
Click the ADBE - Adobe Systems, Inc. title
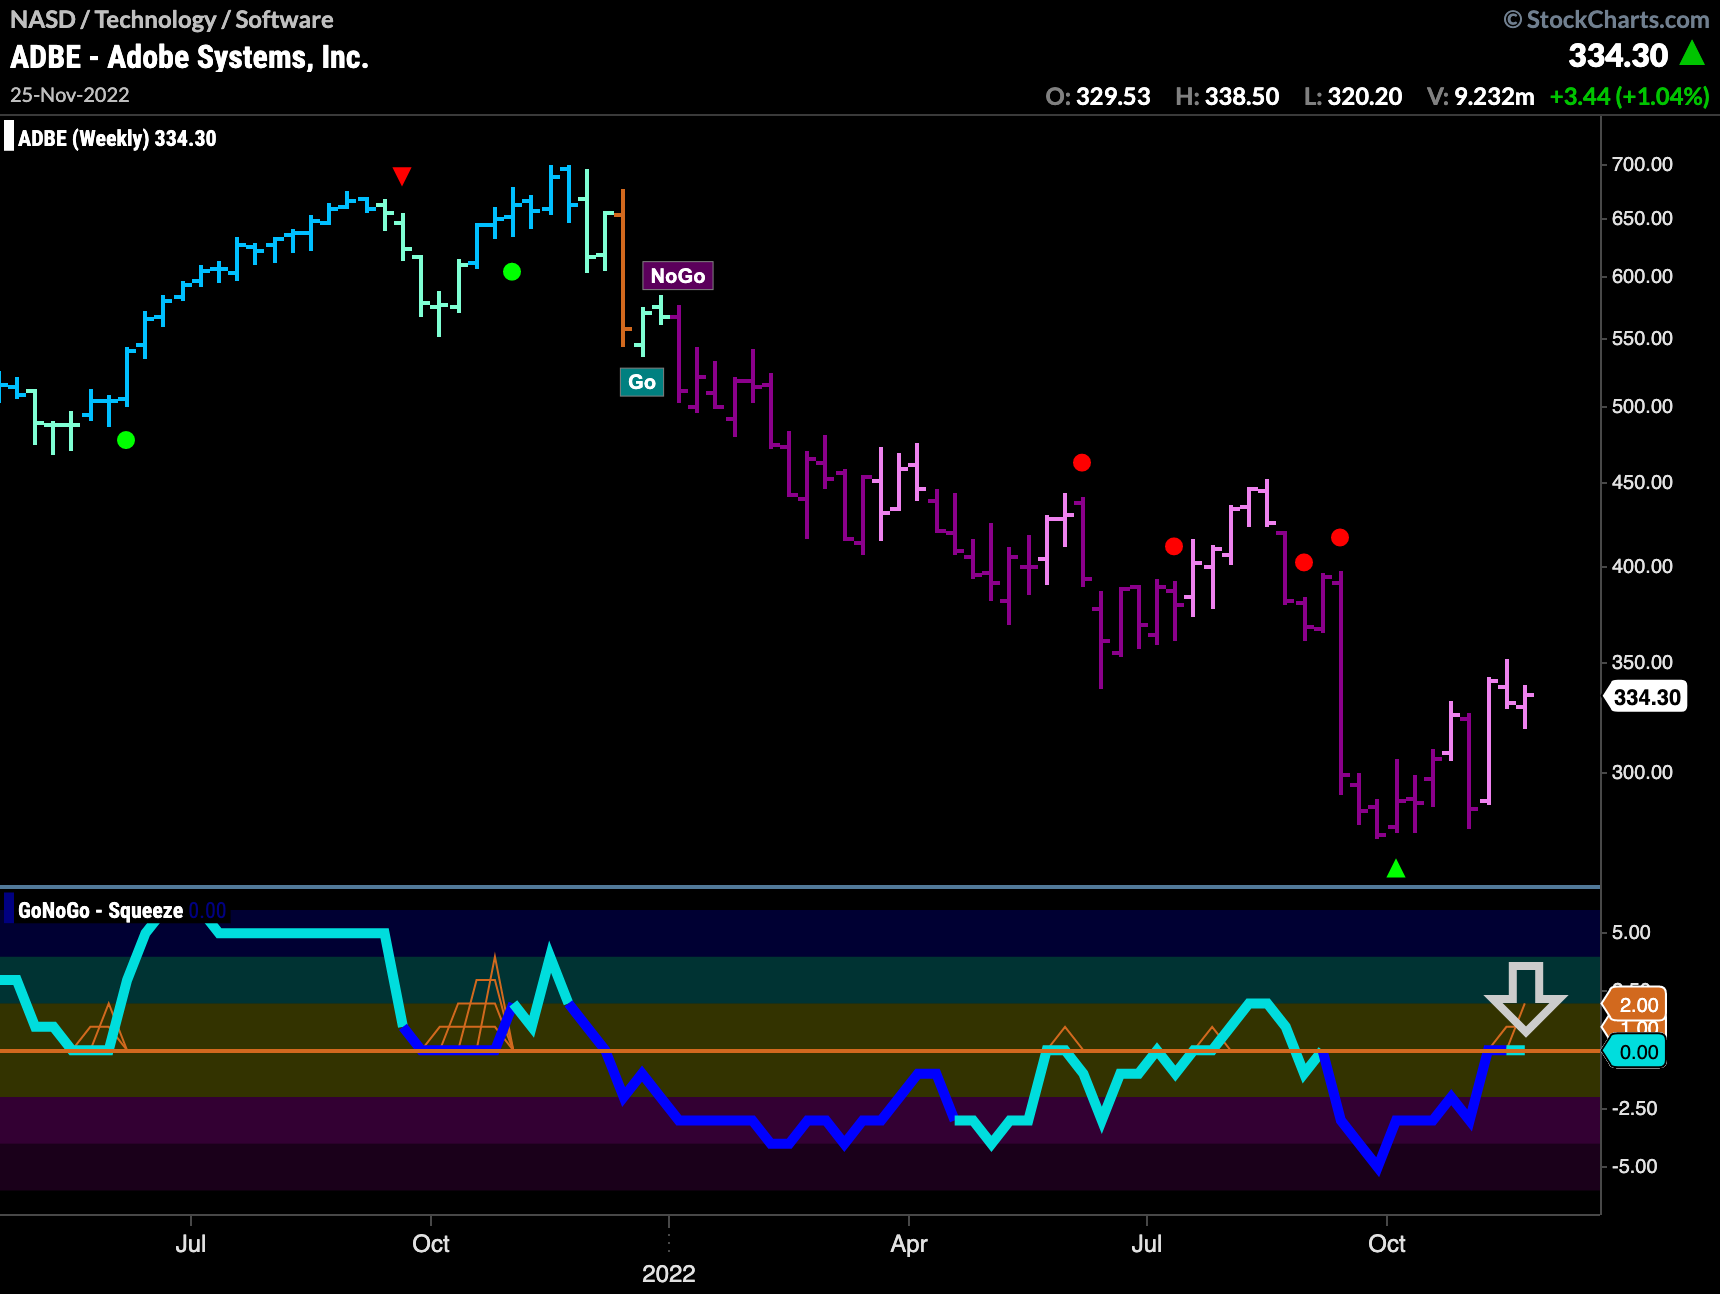click(x=189, y=57)
